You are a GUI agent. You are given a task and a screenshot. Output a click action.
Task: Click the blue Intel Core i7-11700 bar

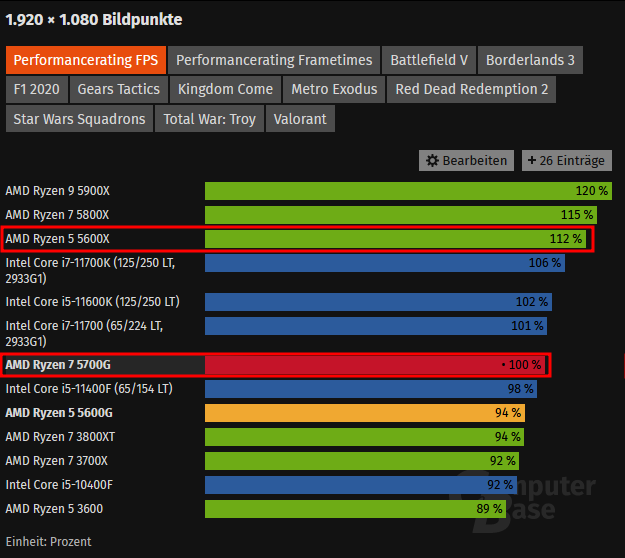pos(376,326)
